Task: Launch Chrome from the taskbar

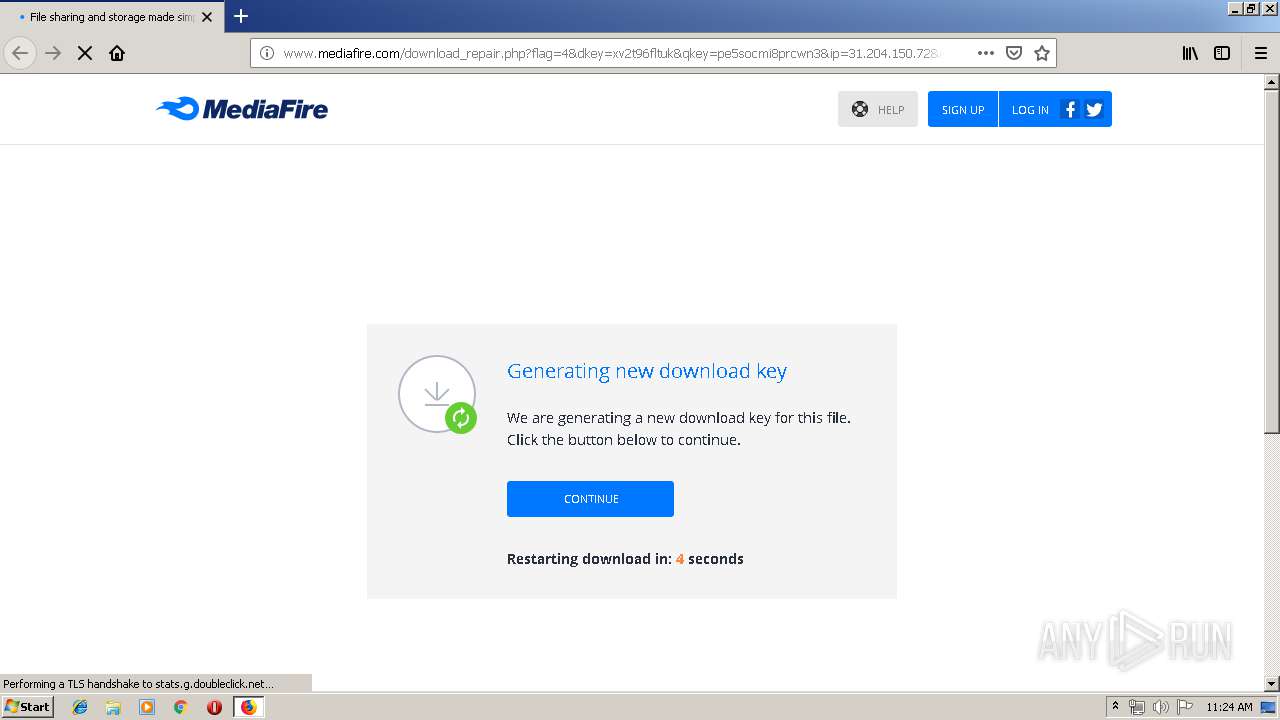Action: click(181, 707)
